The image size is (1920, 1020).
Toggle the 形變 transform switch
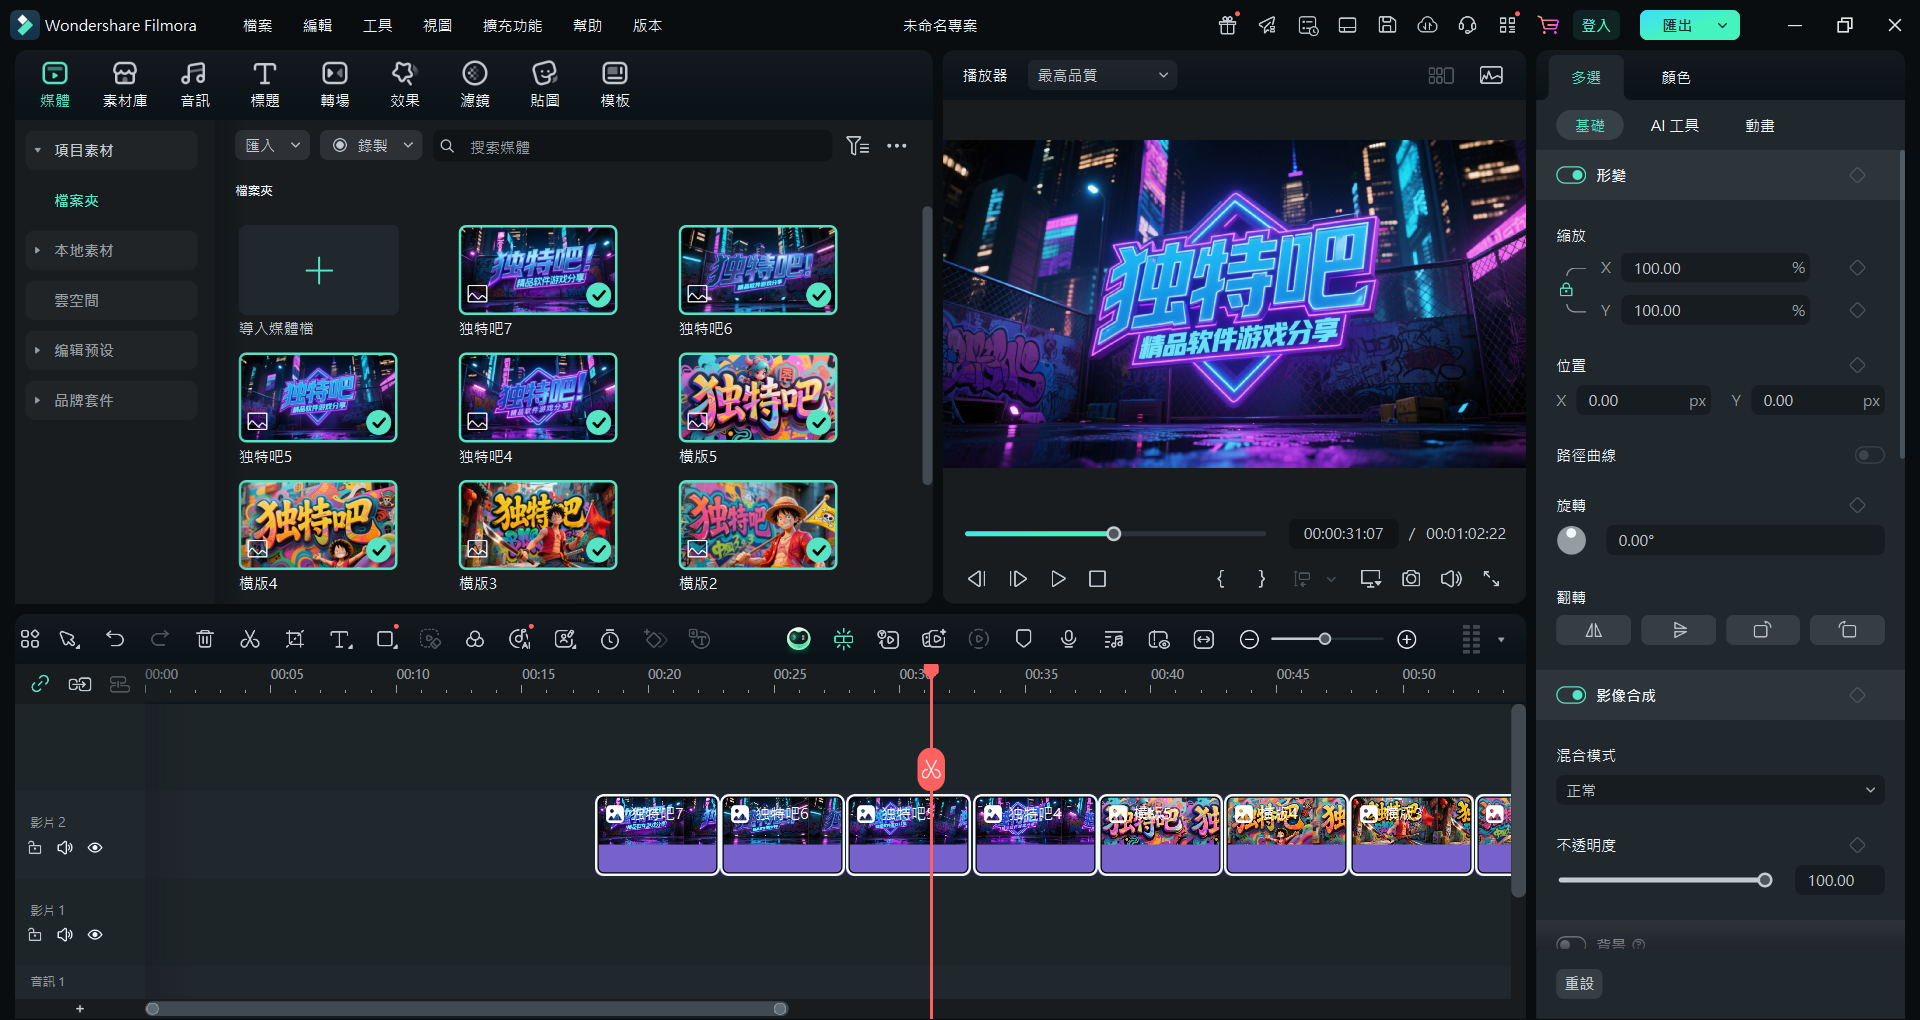click(1571, 175)
